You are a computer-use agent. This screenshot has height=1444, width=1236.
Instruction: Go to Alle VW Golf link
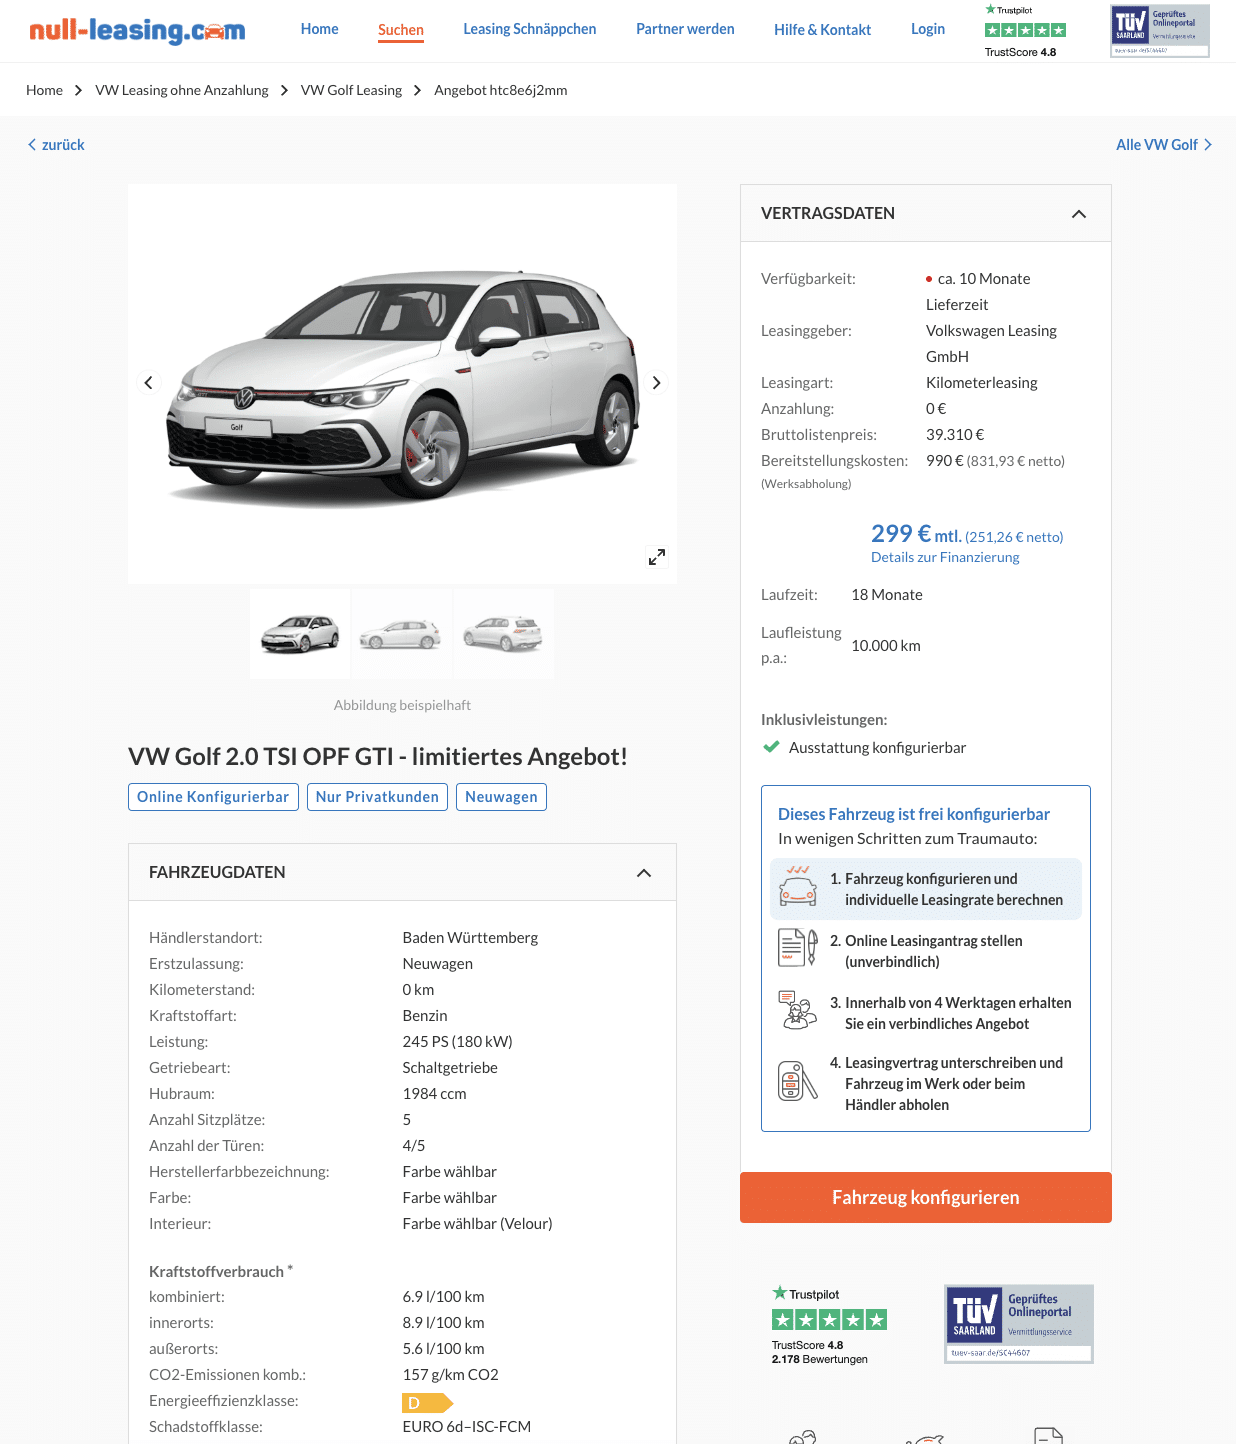(1164, 145)
